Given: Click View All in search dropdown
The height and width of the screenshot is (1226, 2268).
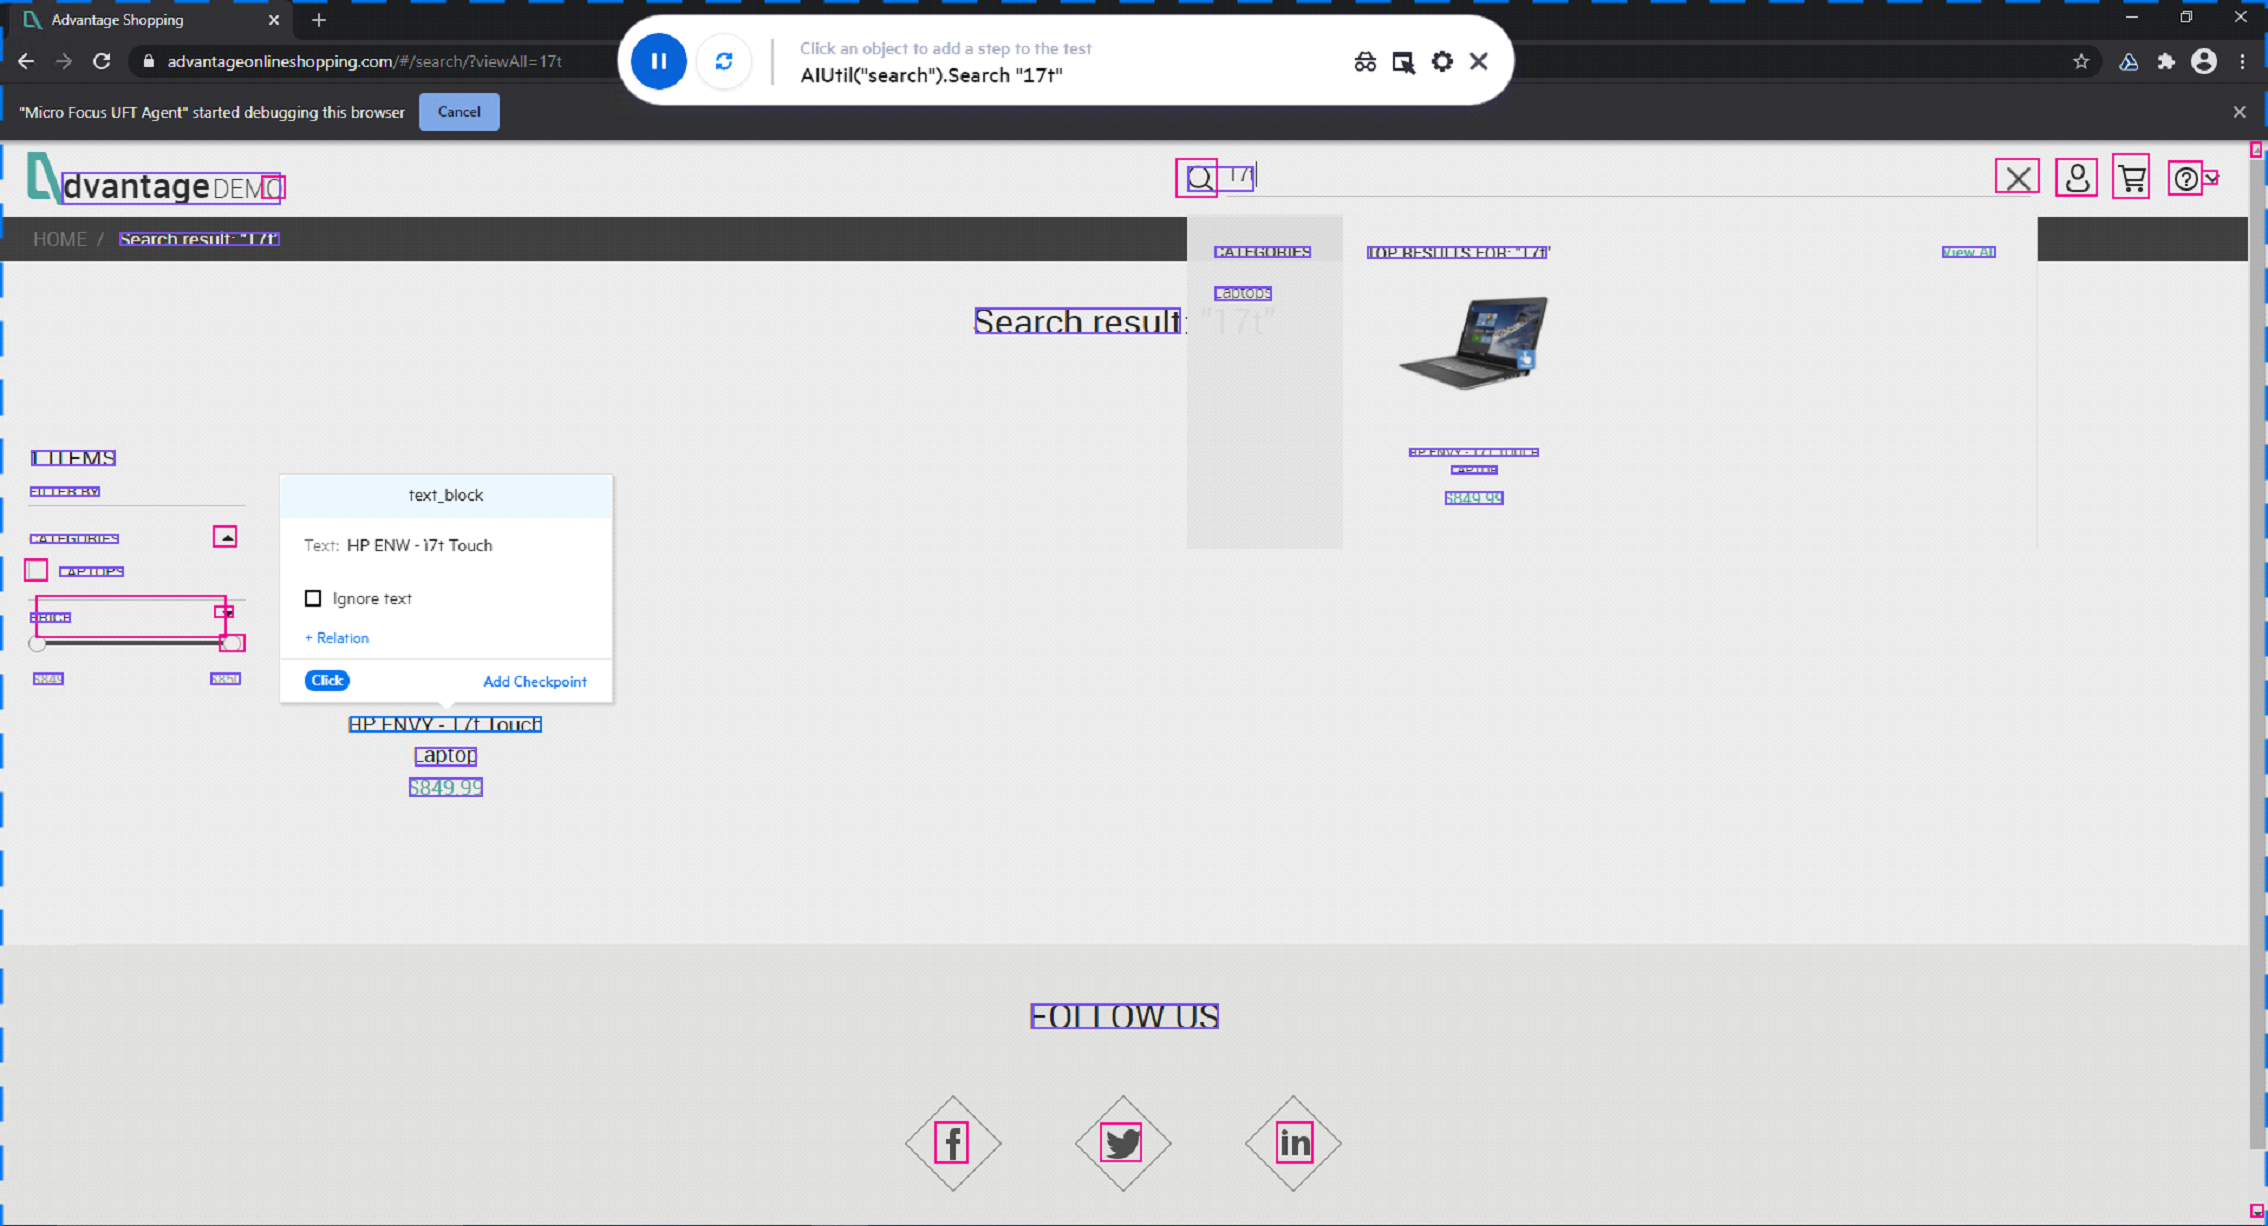Looking at the screenshot, I should click(x=1968, y=252).
